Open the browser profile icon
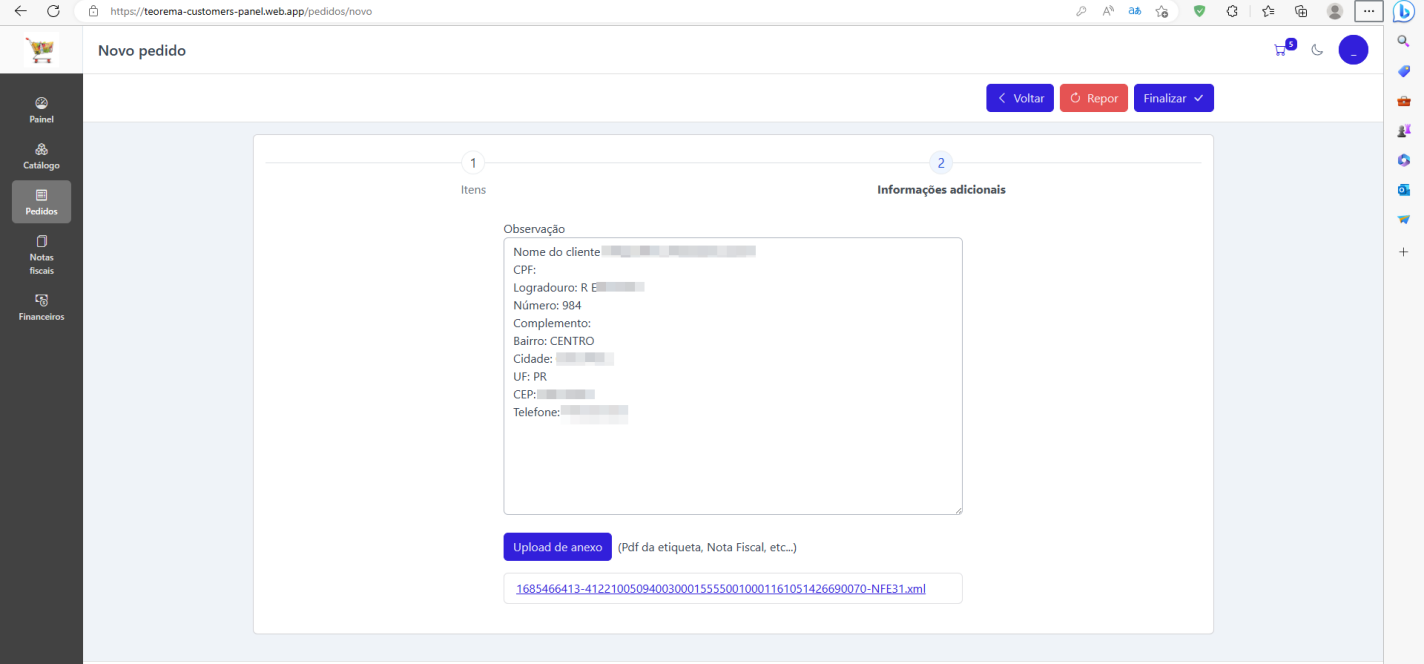This screenshot has height=664, width=1424. (x=1335, y=11)
